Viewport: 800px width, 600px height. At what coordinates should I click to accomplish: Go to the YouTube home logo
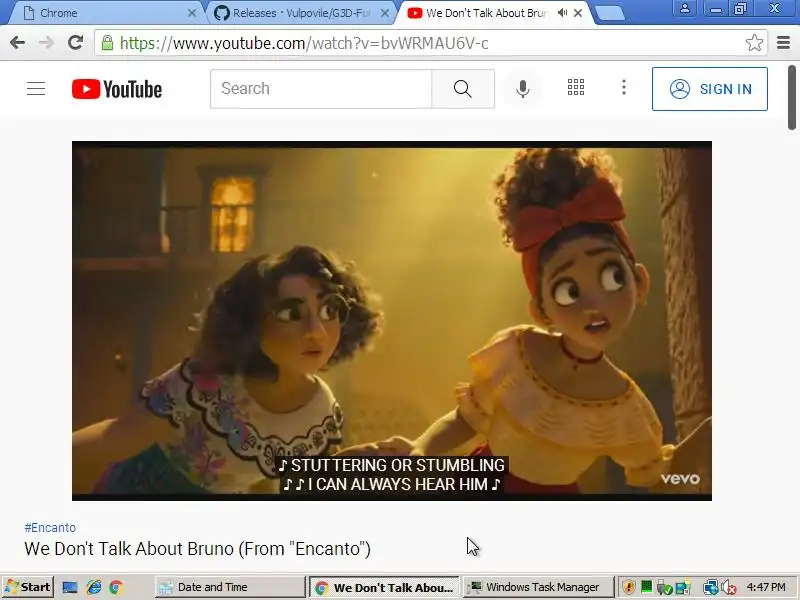point(117,89)
